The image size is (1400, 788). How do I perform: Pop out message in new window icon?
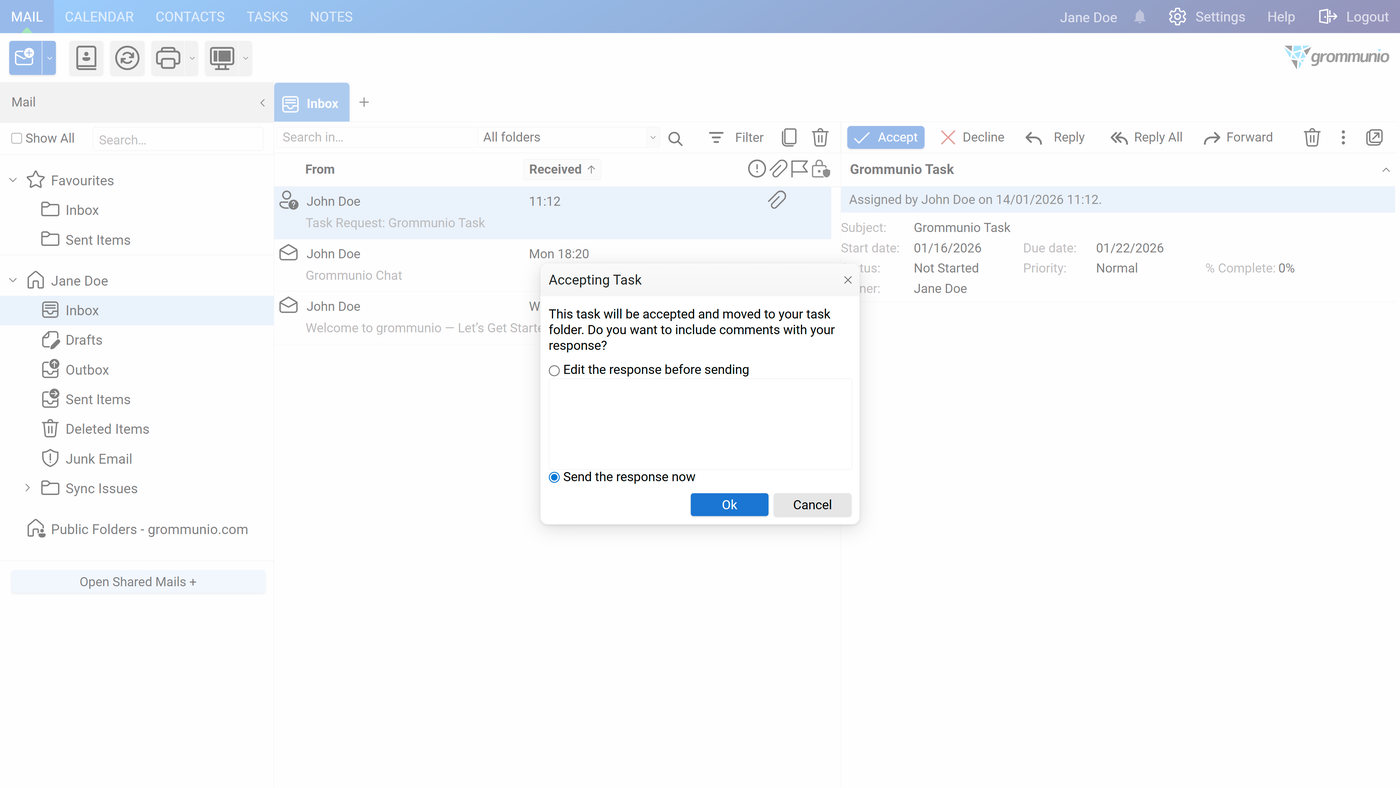1375,137
